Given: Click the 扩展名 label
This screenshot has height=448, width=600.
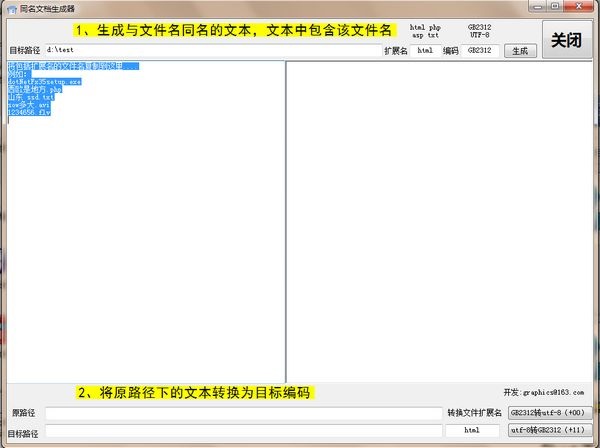Looking at the screenshot, I should tap(396, 51).
